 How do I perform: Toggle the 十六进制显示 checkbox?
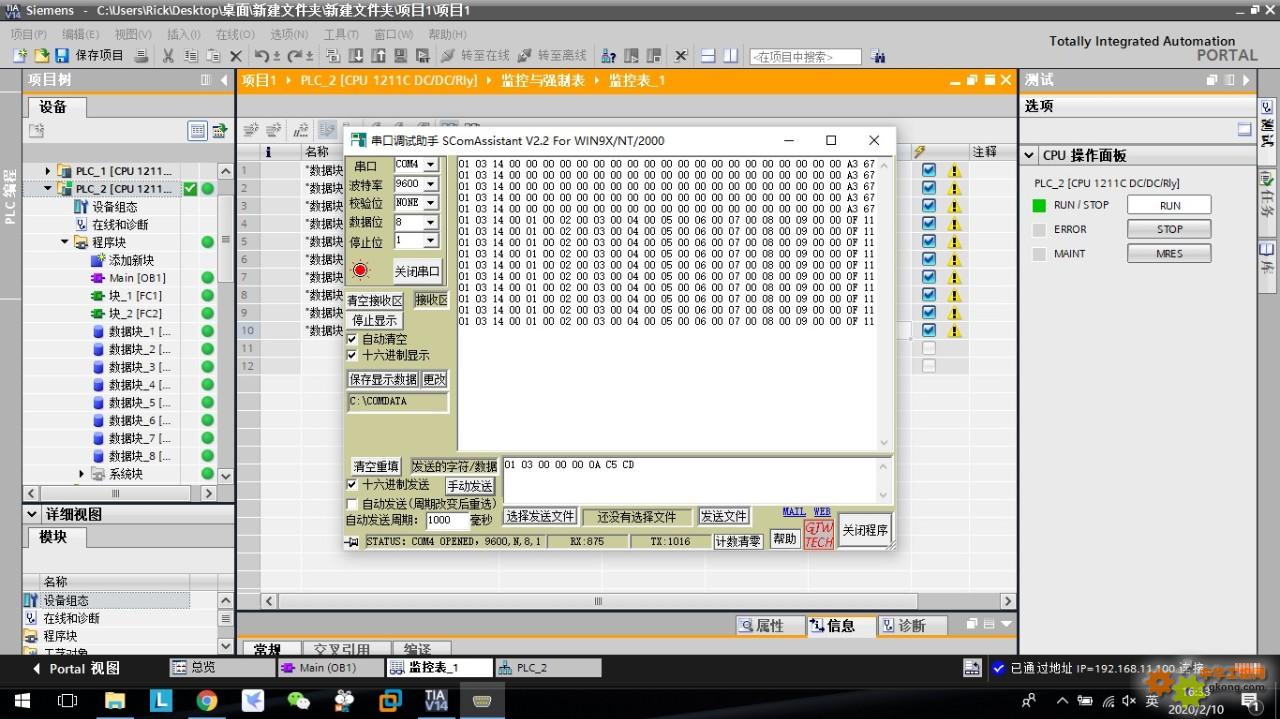(x=352, y=355)
